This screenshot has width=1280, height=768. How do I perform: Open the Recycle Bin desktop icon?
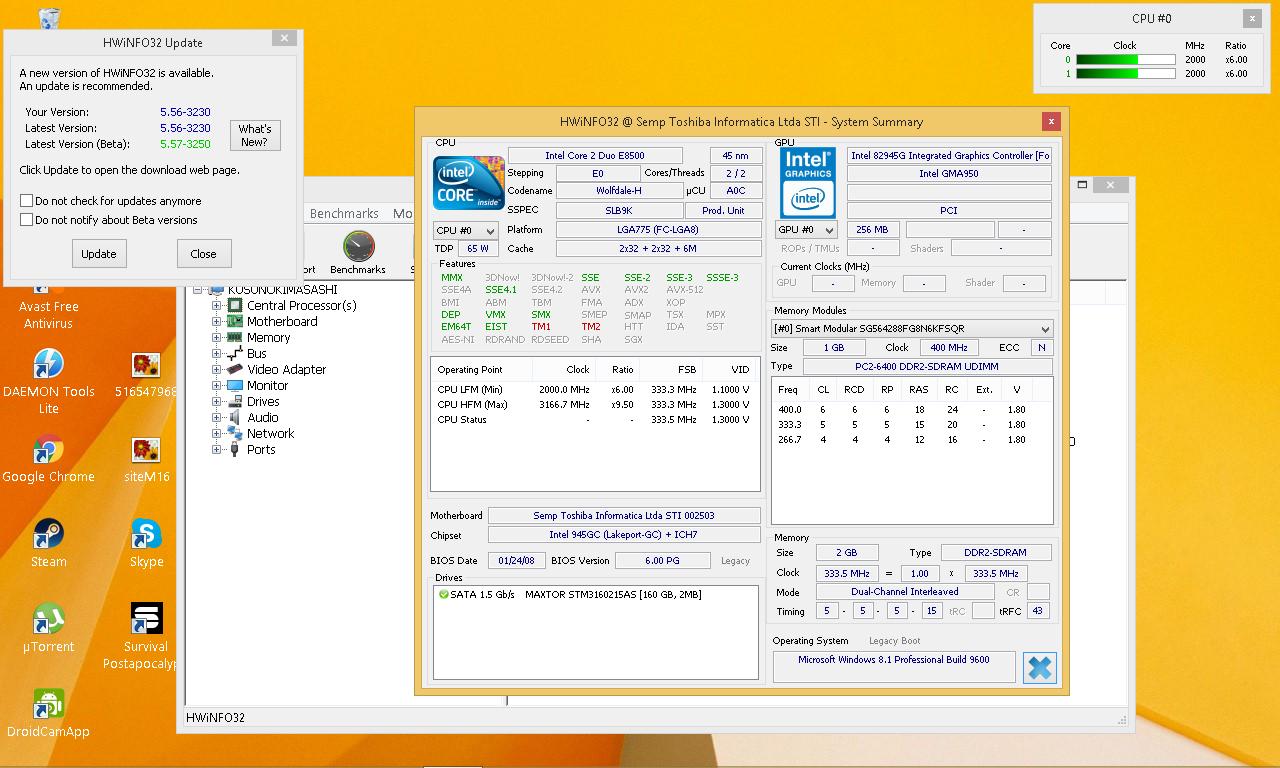pyautogui.click(x=48, y=19)
